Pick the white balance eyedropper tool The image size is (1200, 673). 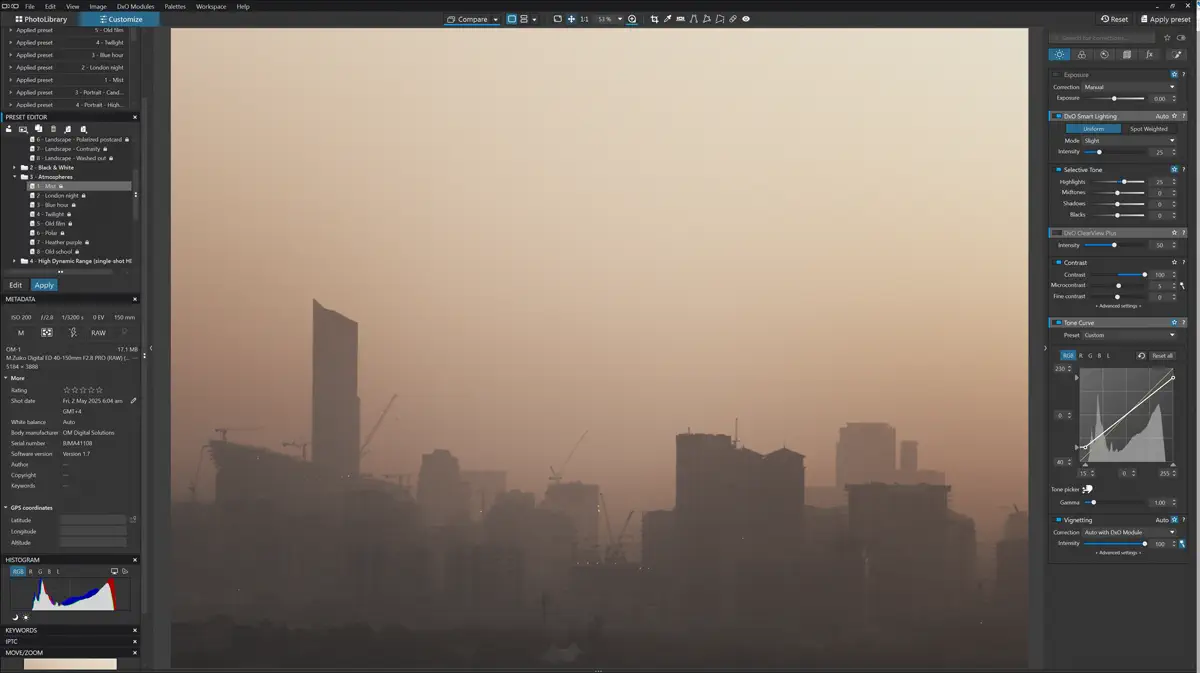tap(667, 19)
